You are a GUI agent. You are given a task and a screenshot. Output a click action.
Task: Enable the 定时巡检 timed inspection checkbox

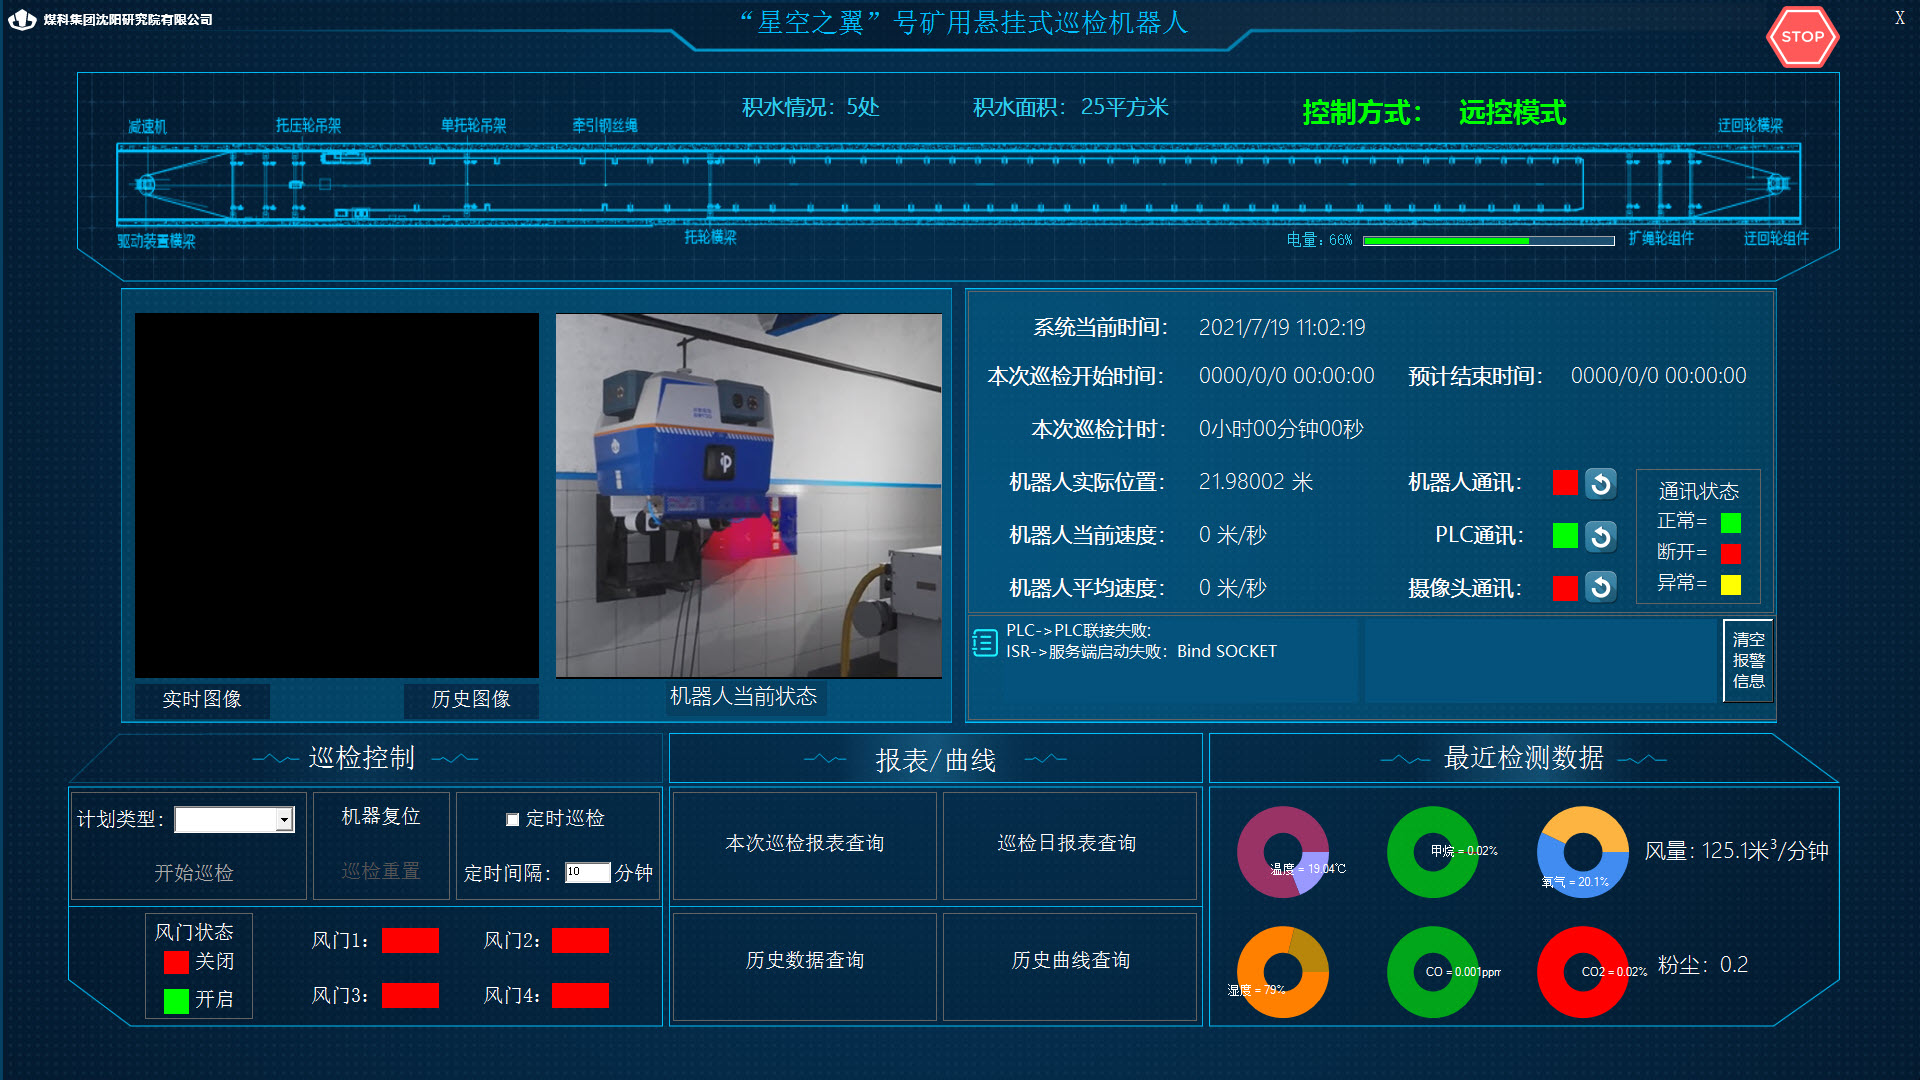tap(513, 820)
